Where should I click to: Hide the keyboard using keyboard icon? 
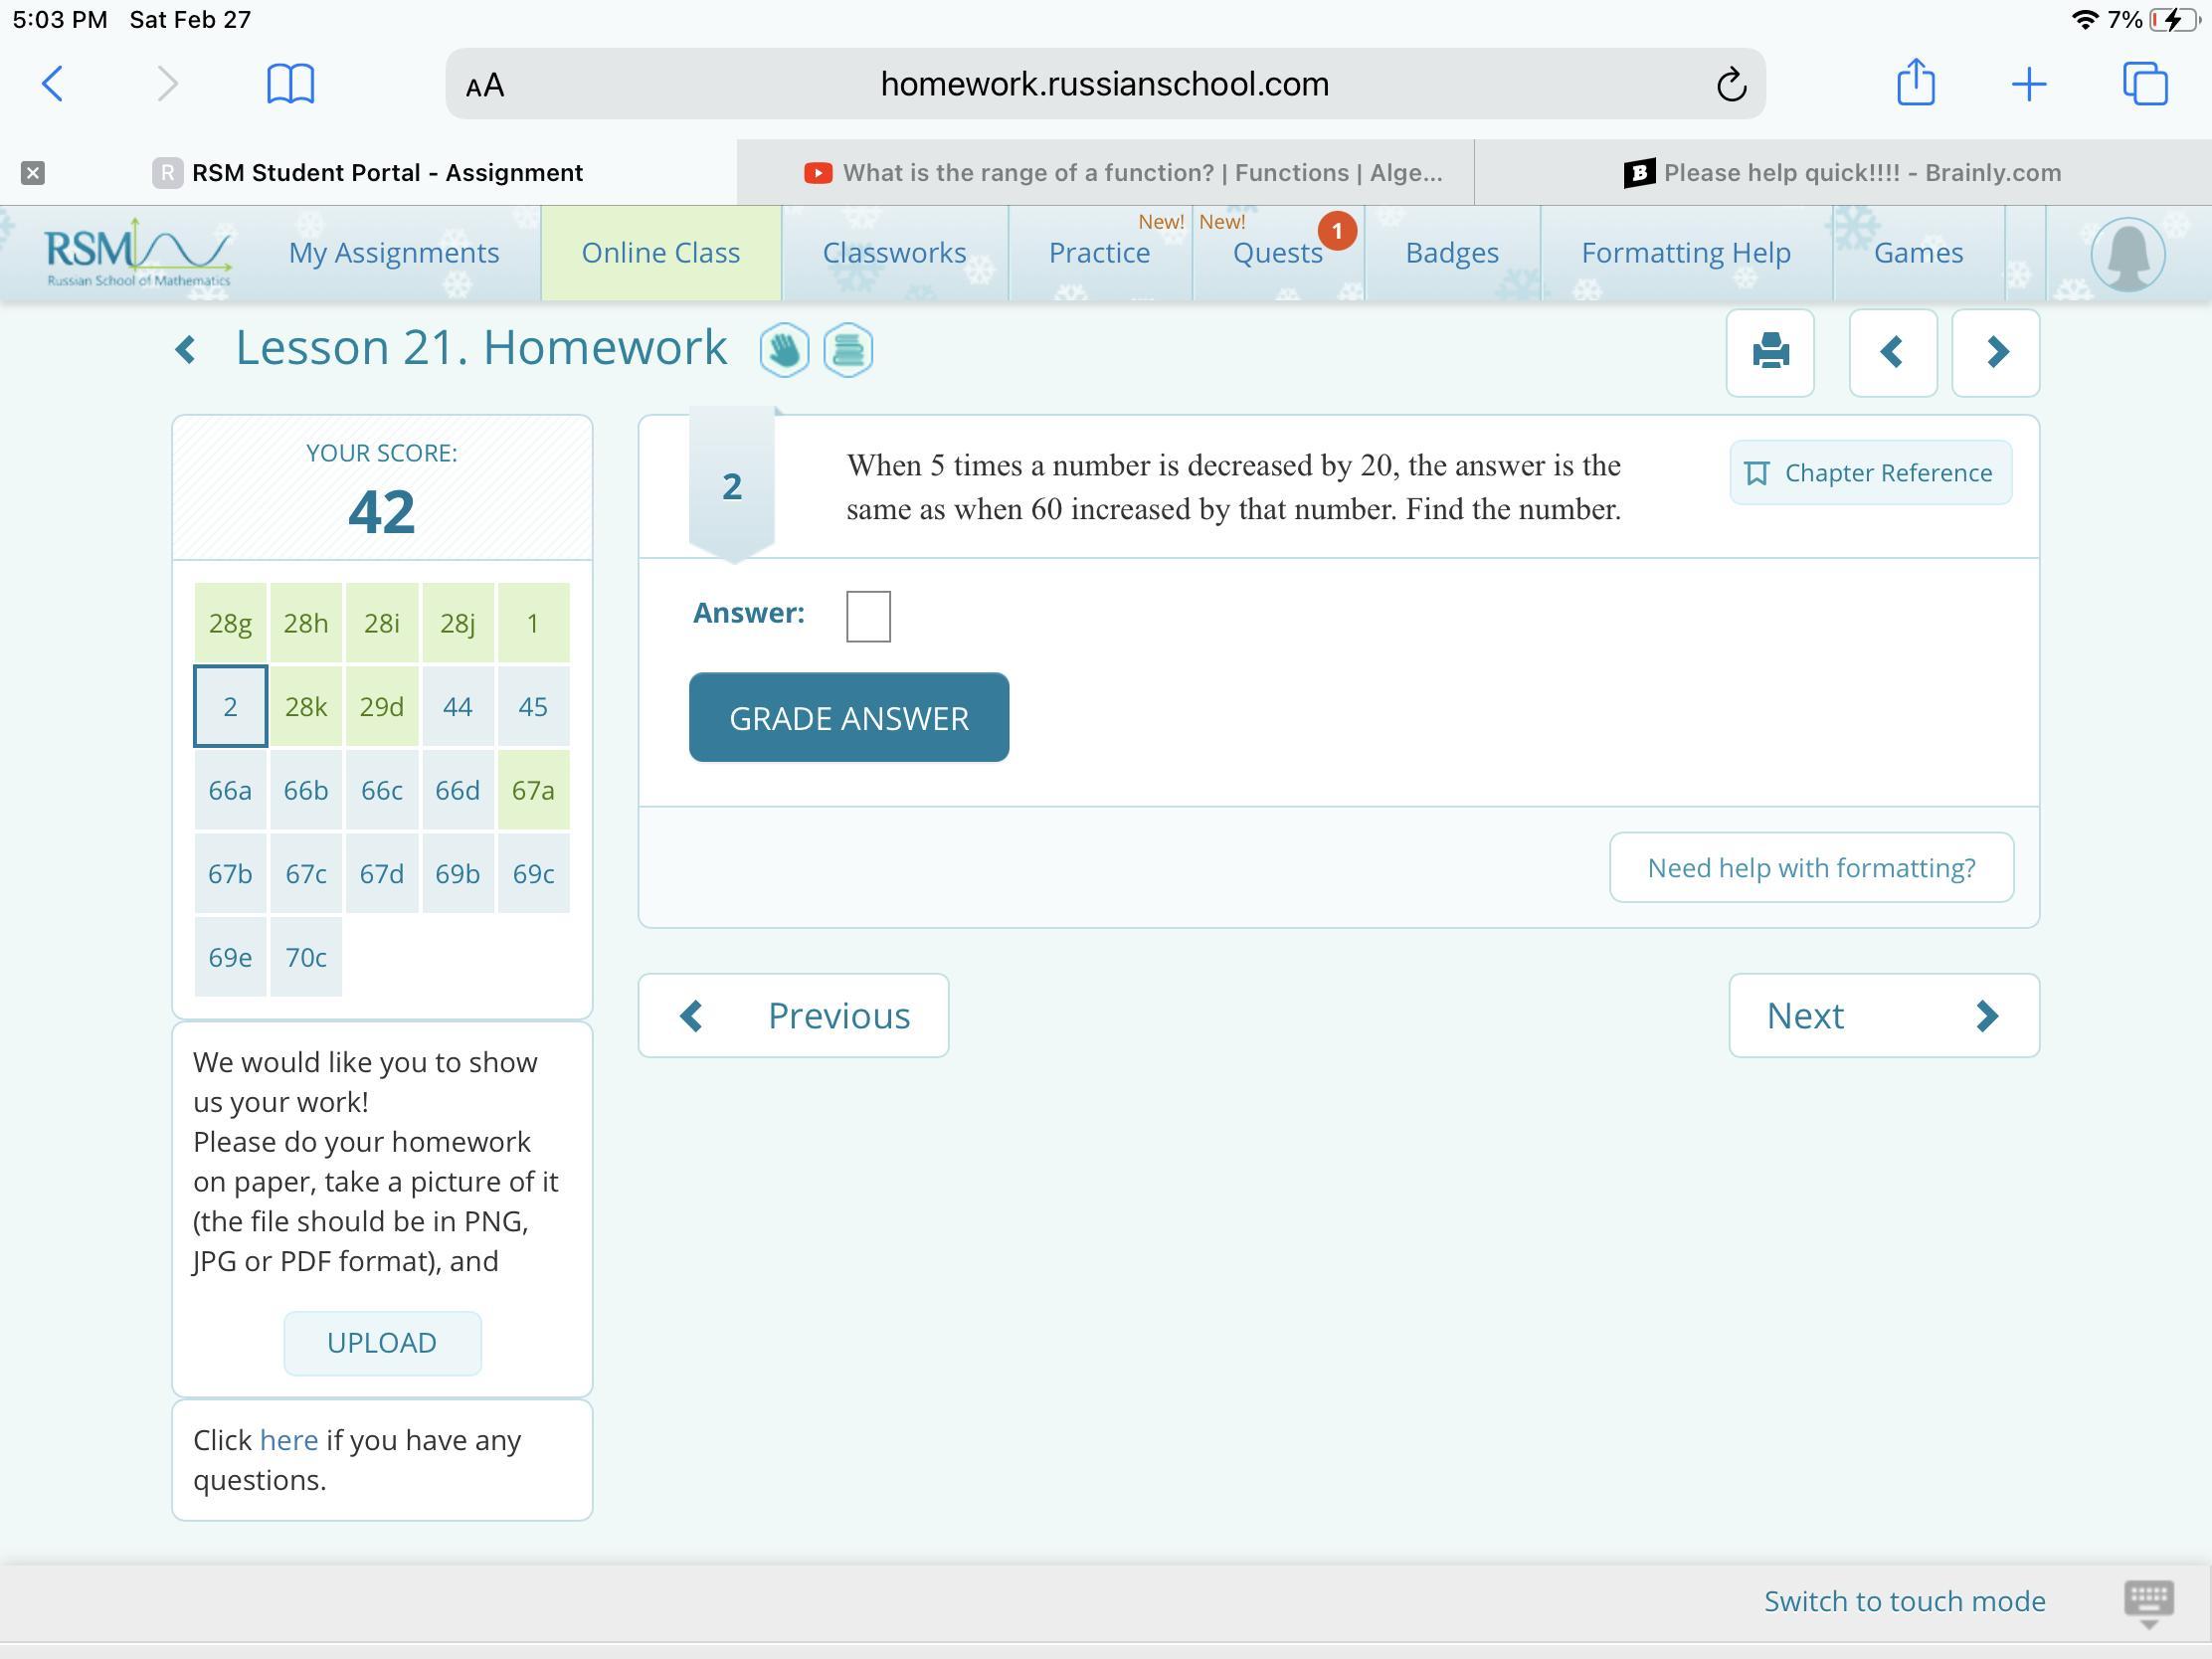(x=2147, y=1603)
